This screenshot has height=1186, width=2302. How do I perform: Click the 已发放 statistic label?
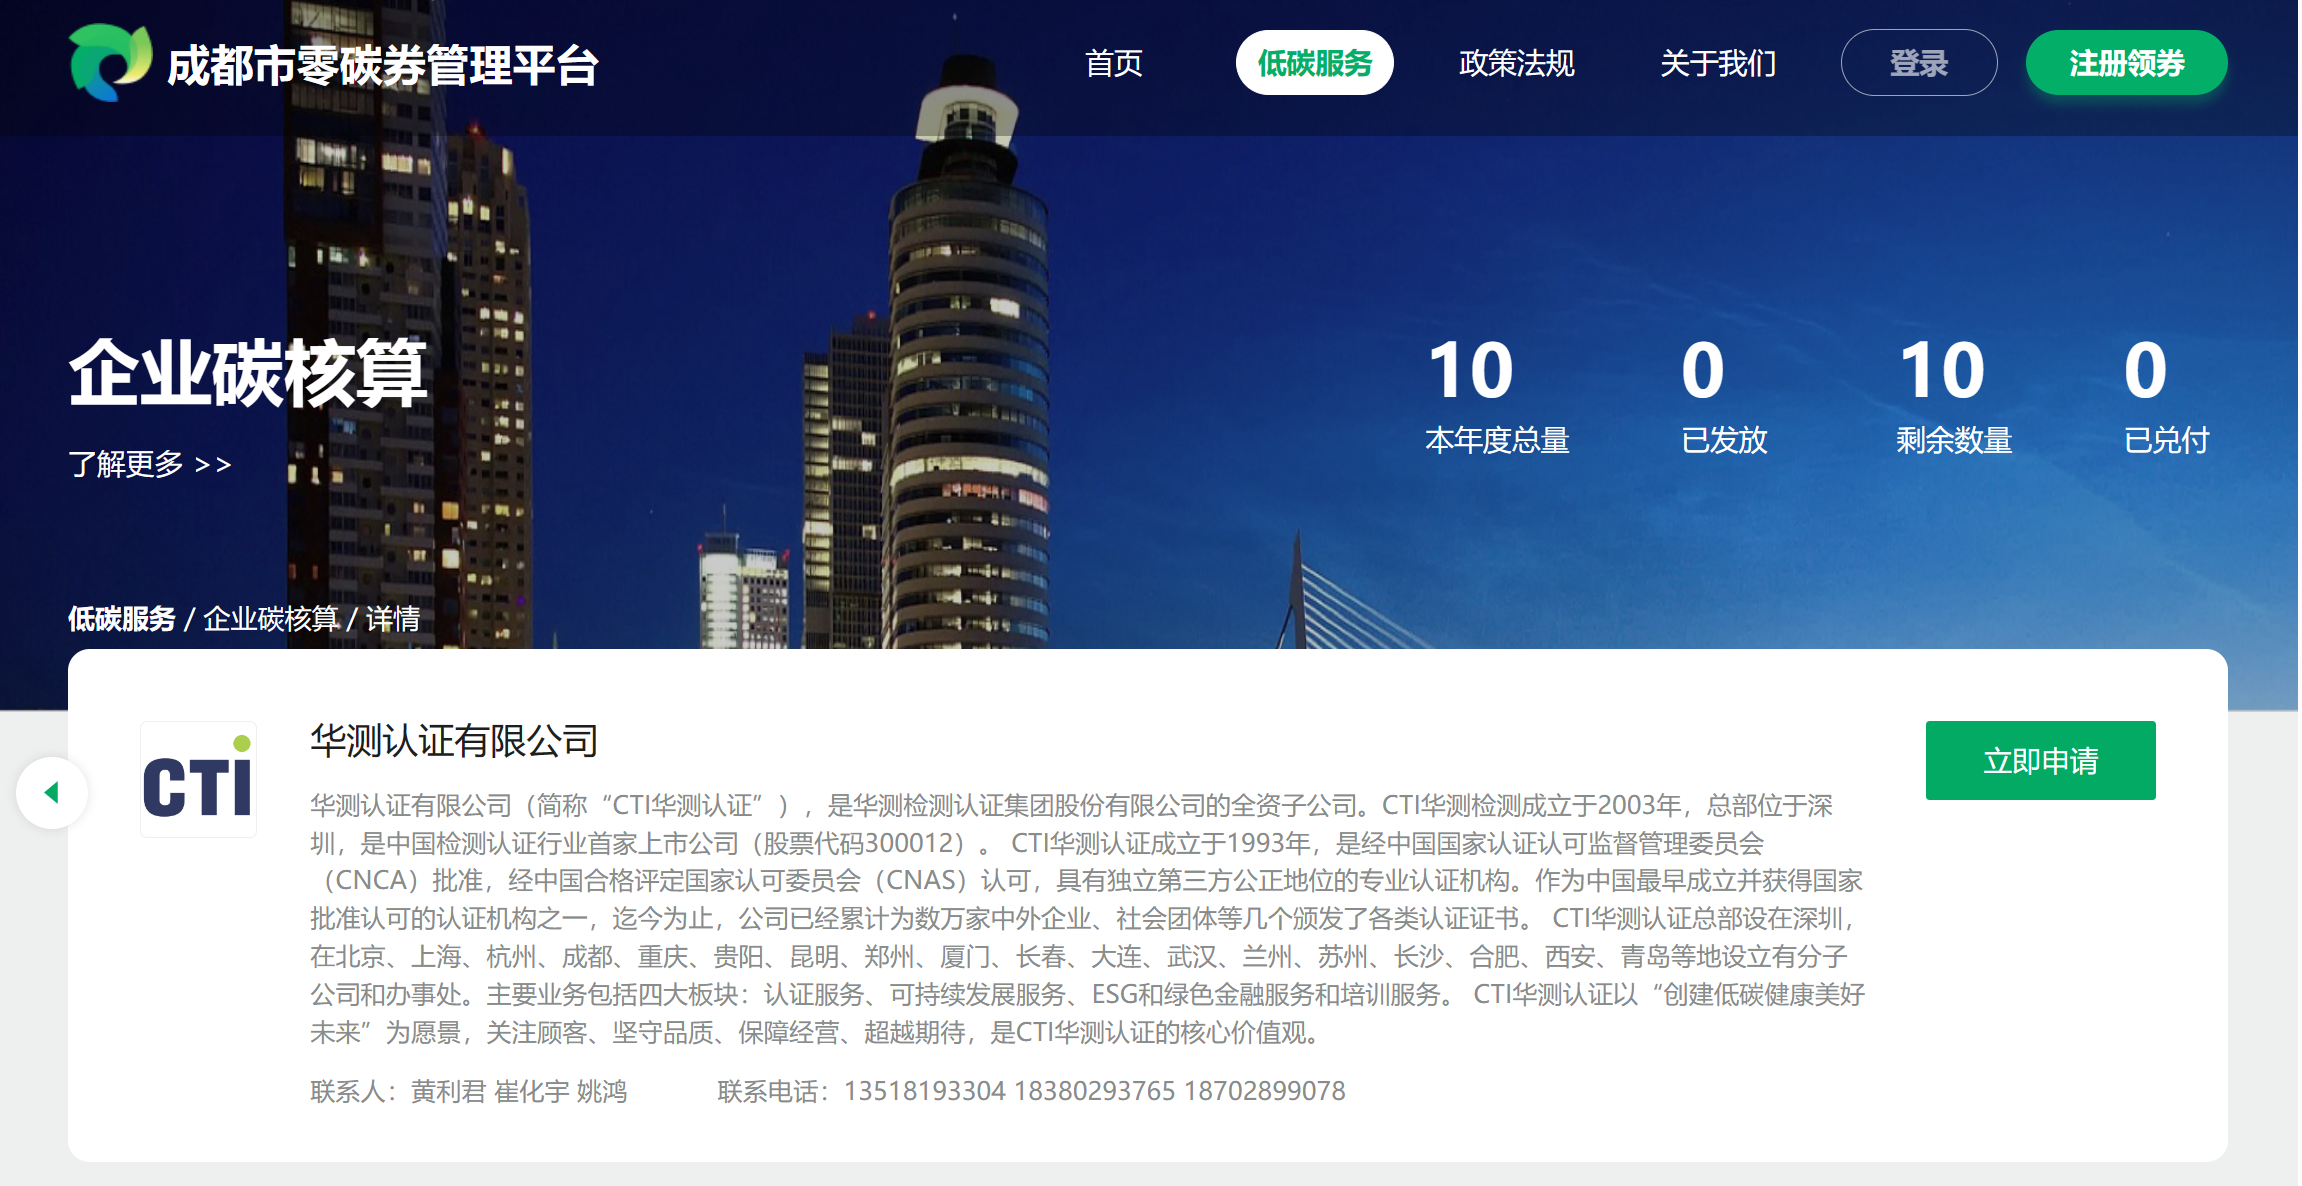pos(1724,440)
